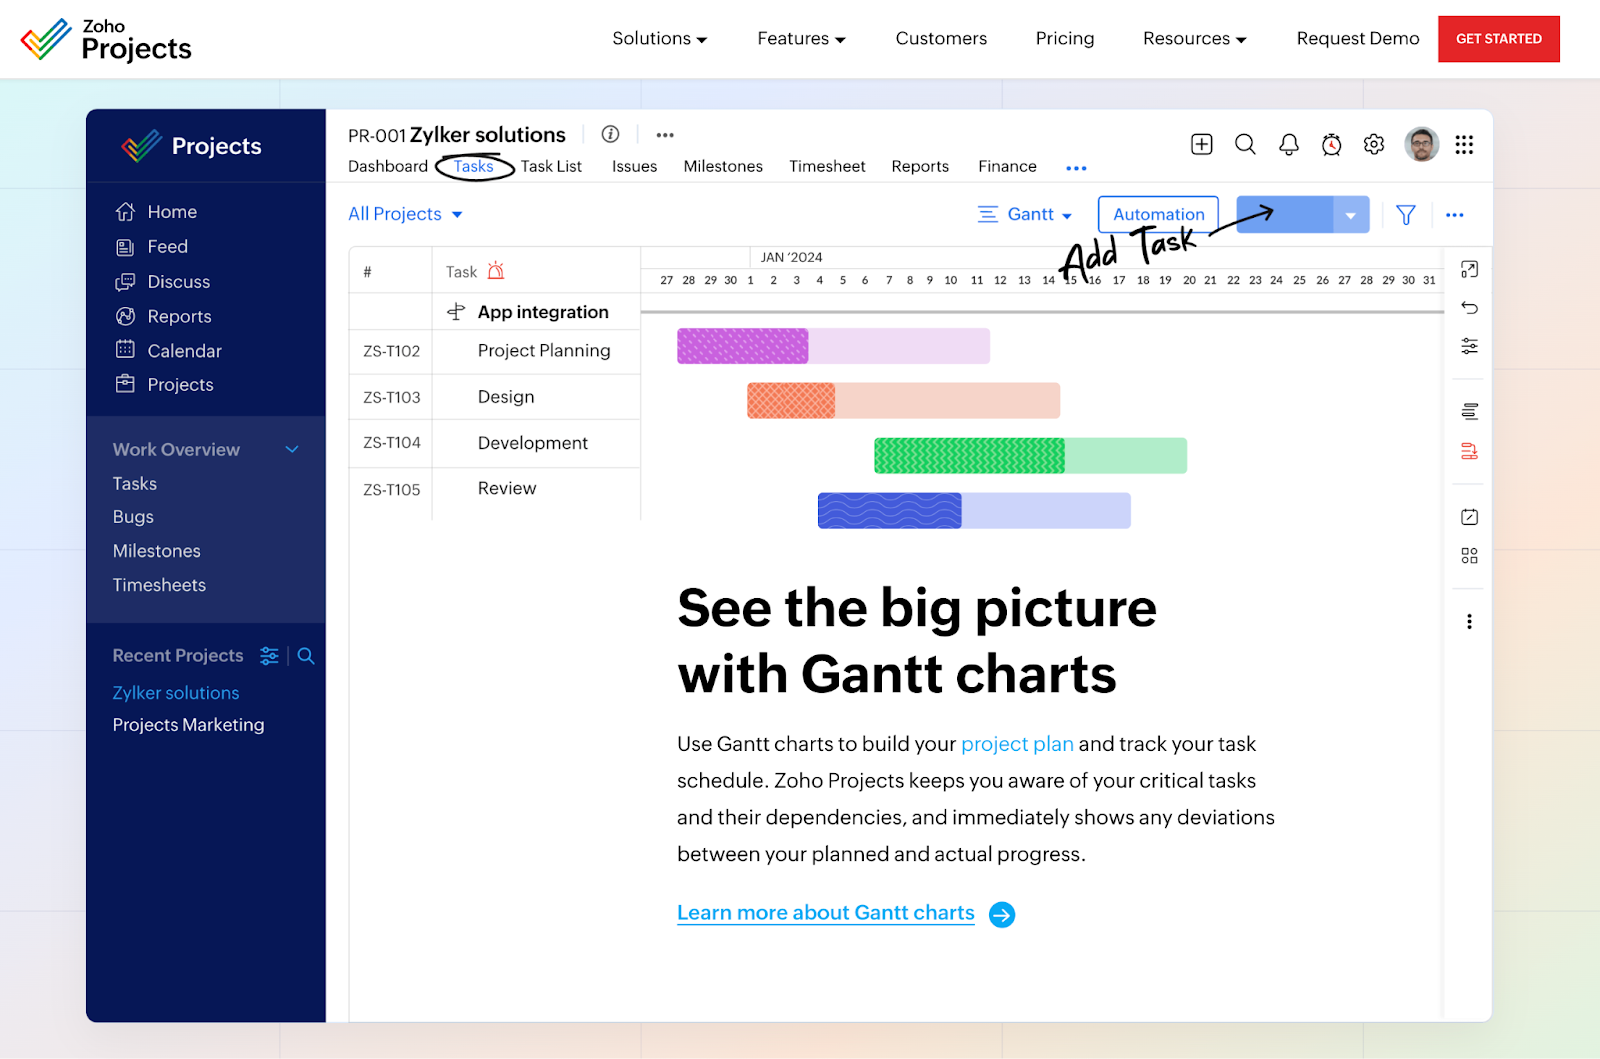
Task: Click Learn more about Gantt charts link
Action: point(824,912)
